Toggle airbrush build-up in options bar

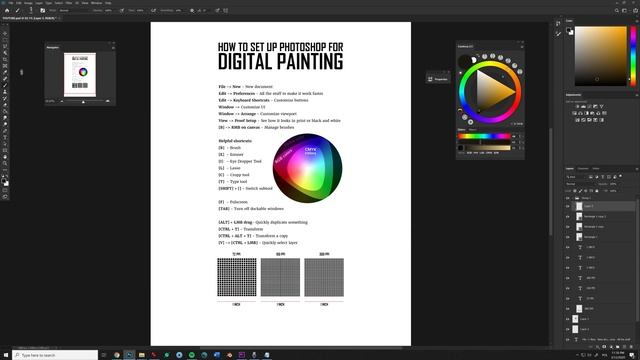(x=153, y=11)
